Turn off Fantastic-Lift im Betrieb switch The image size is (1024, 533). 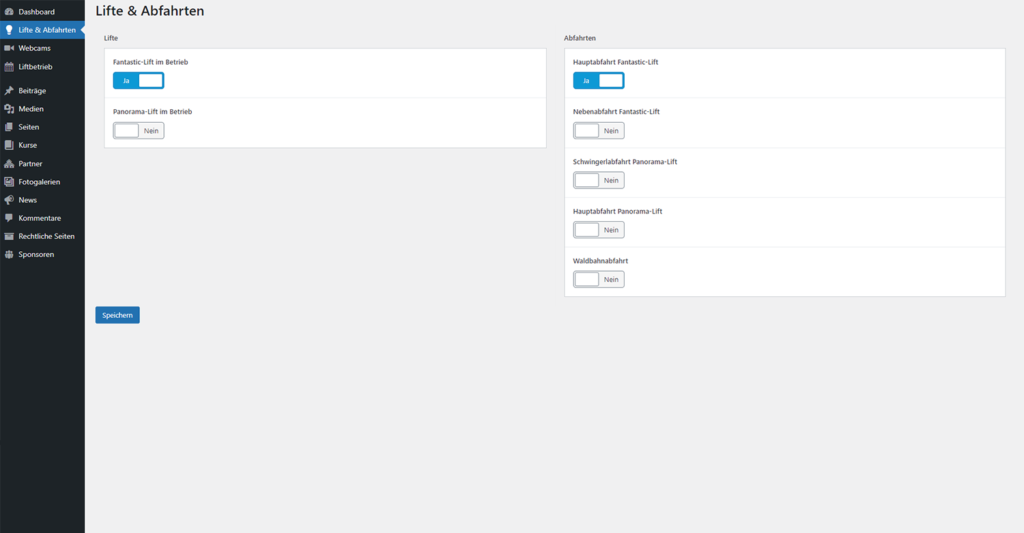pyautogui.click(x=138, y=80)
